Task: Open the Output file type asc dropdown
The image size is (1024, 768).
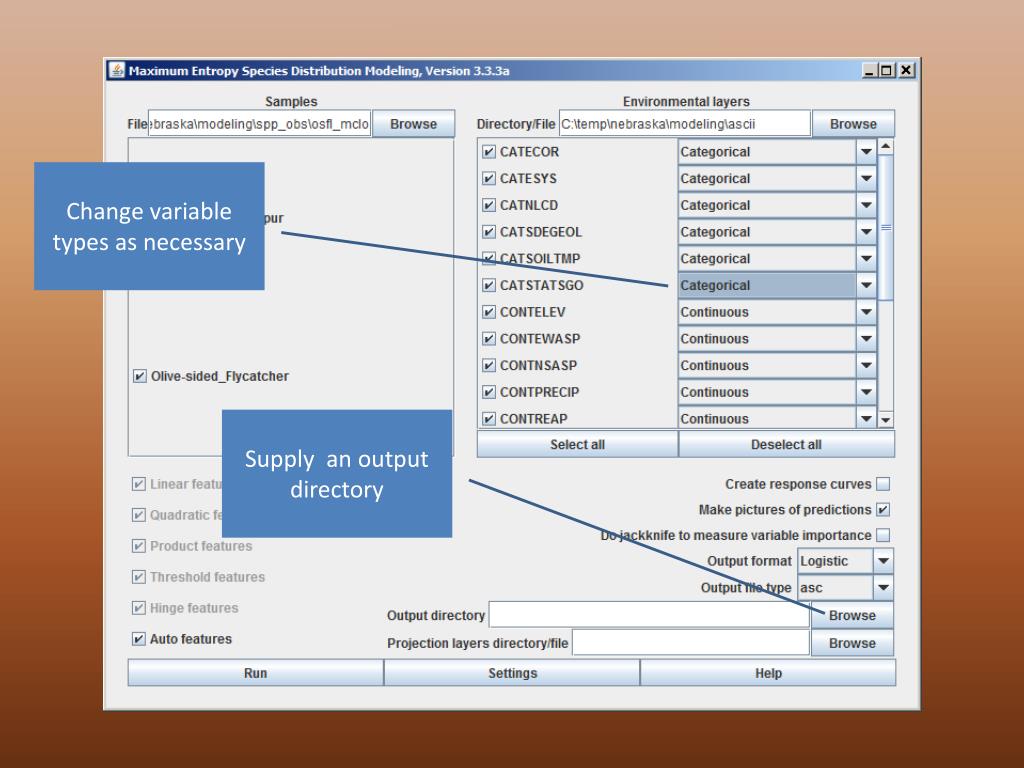Action: pyautogui.click(x=883, y=588)
